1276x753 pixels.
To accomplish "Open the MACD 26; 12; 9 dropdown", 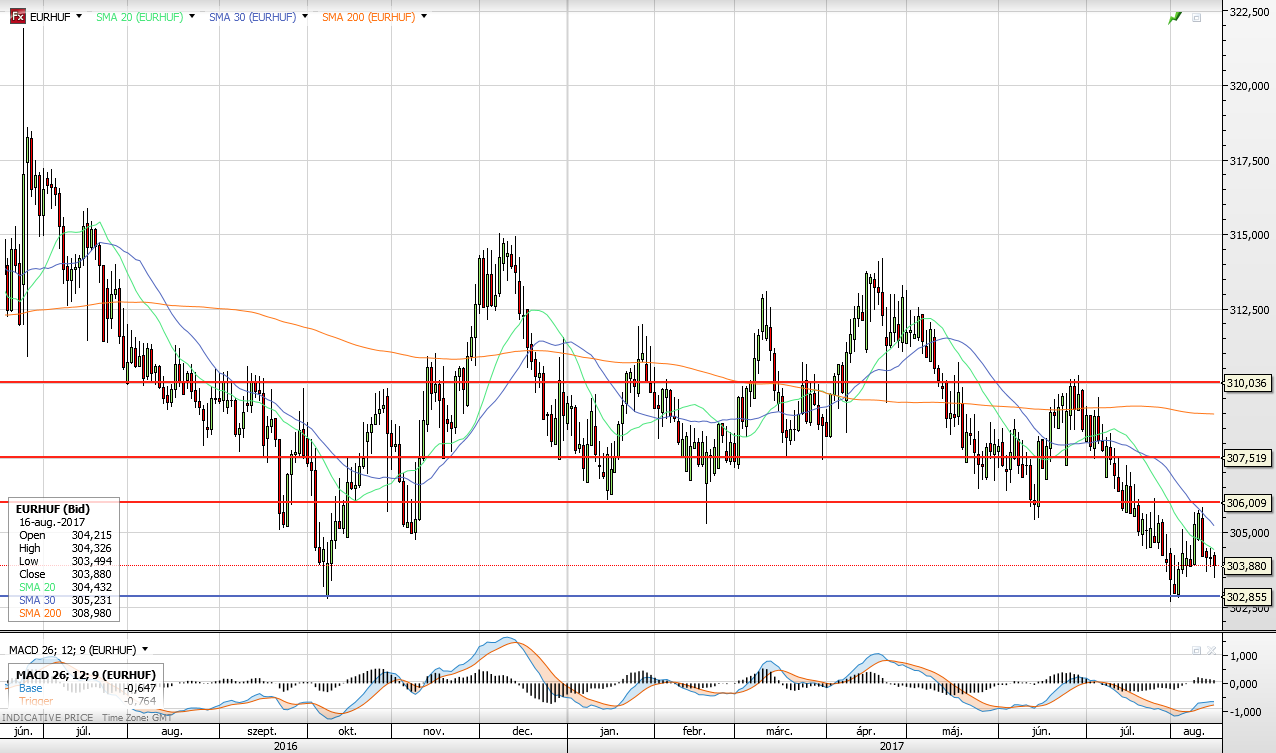I will coord(145,650).
